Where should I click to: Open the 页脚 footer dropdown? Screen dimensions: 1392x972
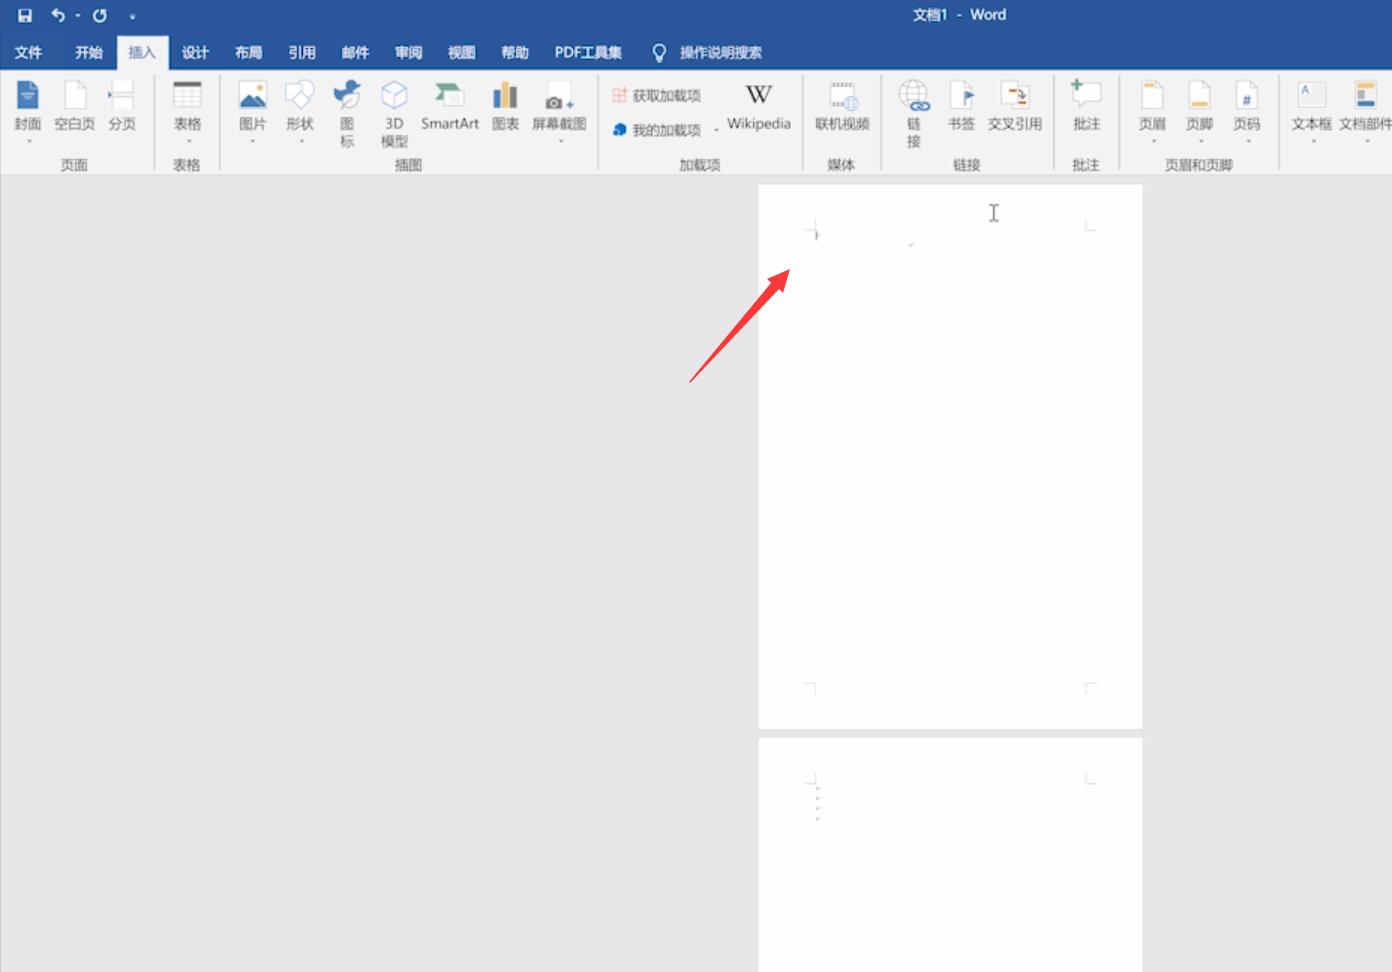[1199, 111]
